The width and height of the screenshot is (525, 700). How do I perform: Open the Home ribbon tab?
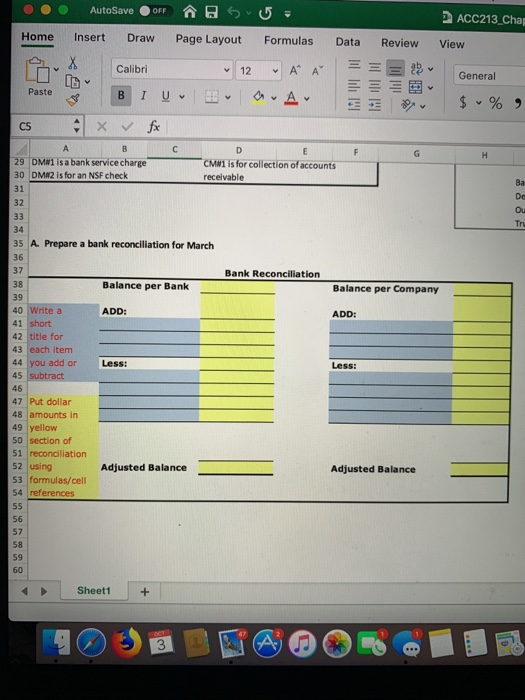pyautogui.click(x=38, y=37)
